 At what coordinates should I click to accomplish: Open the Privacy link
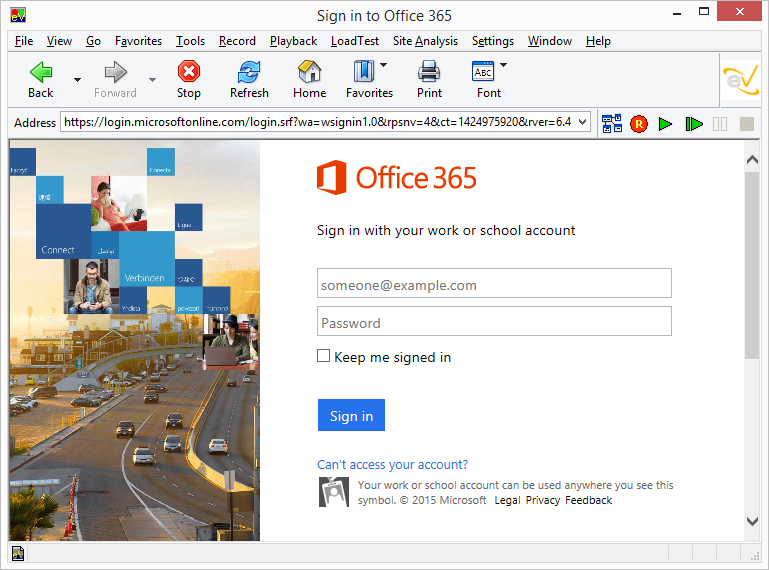coord(542,500)
